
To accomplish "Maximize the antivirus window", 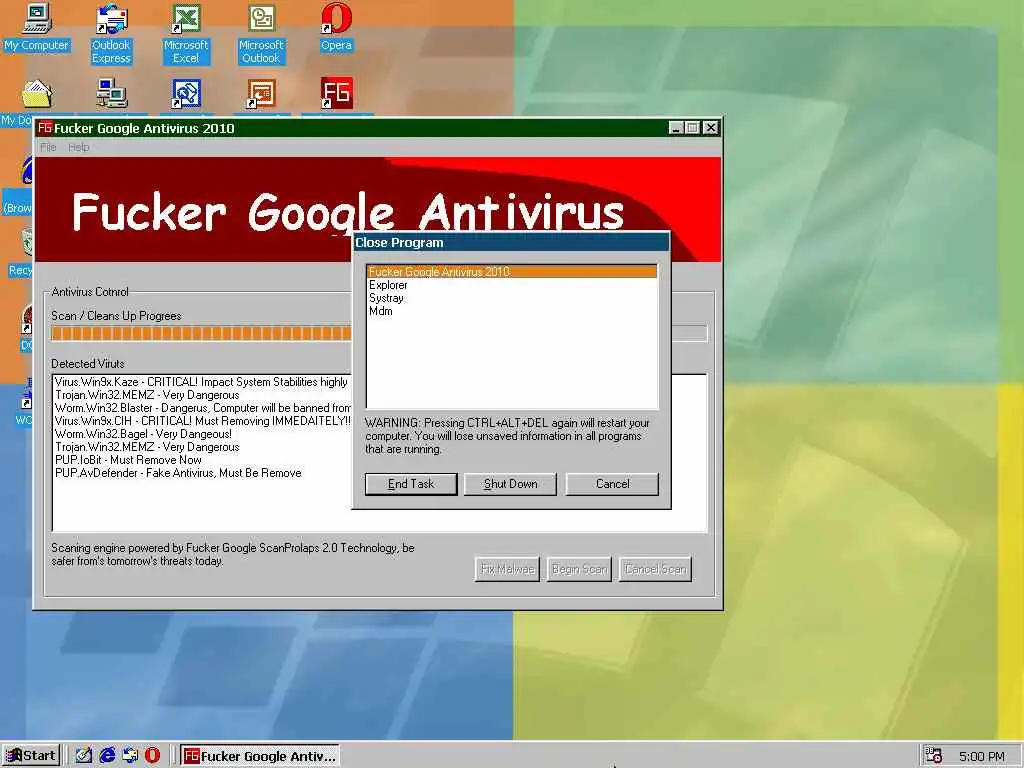I will pos(692,128).
